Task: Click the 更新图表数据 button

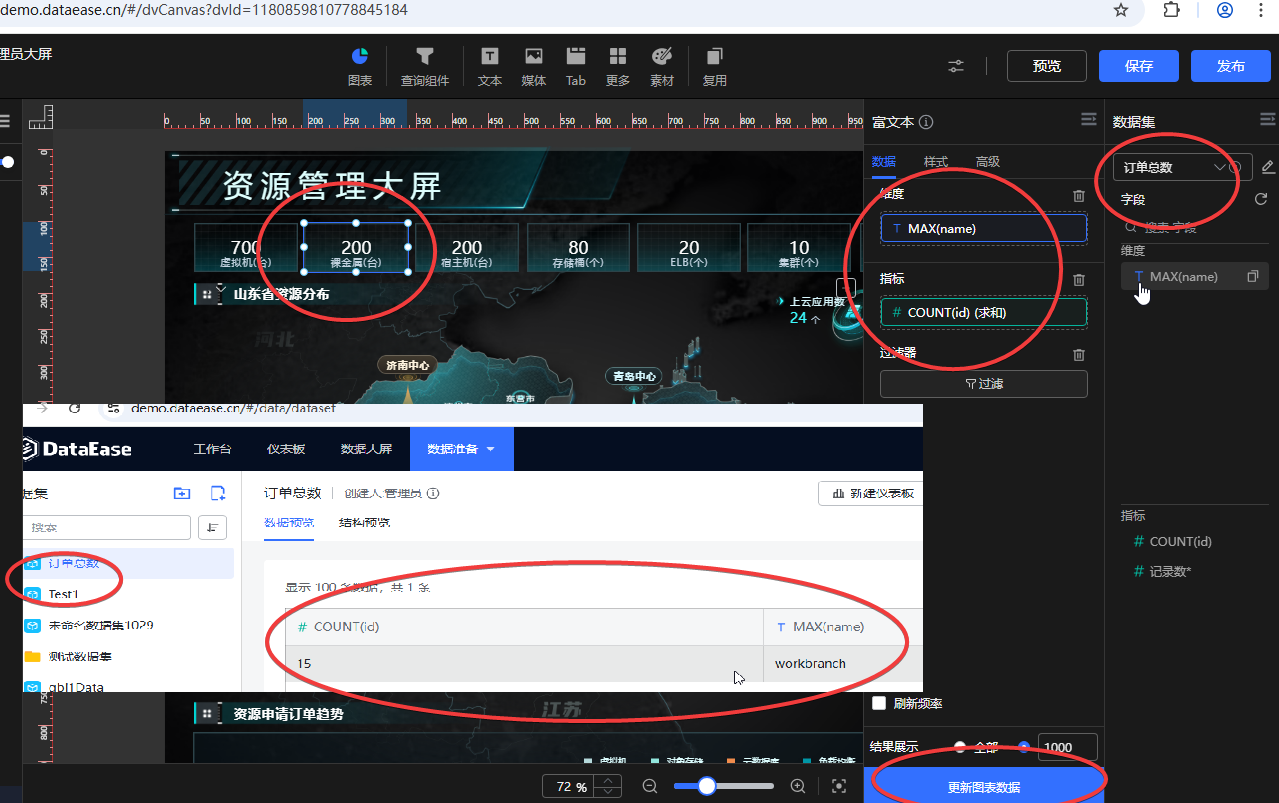Action: click(x=984, y=786)
